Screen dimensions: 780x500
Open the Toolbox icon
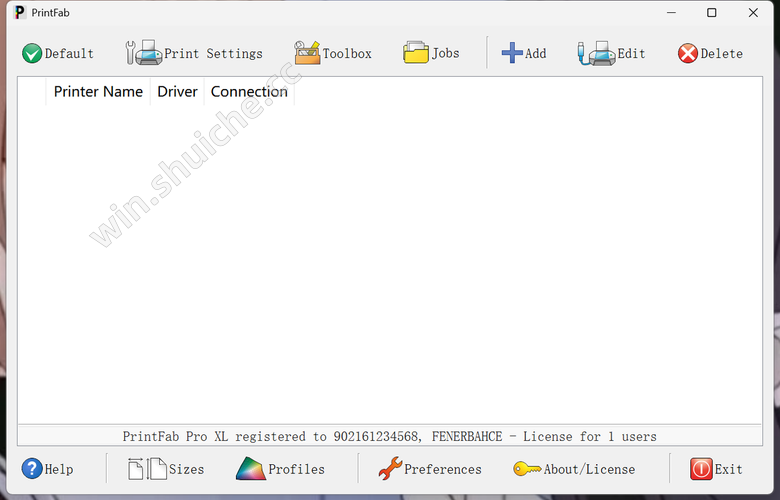click(307, 53)
